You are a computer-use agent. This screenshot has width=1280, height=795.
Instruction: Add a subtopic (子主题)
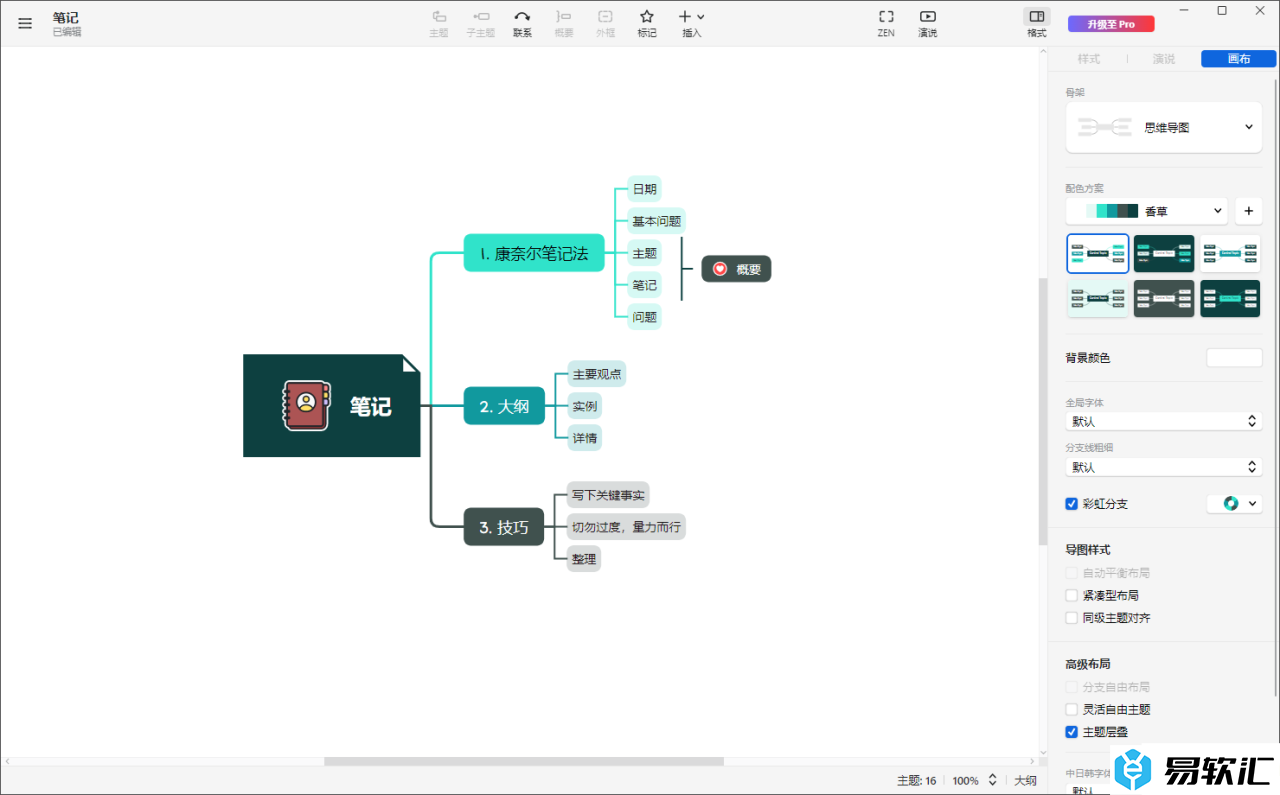pos(480,24)
